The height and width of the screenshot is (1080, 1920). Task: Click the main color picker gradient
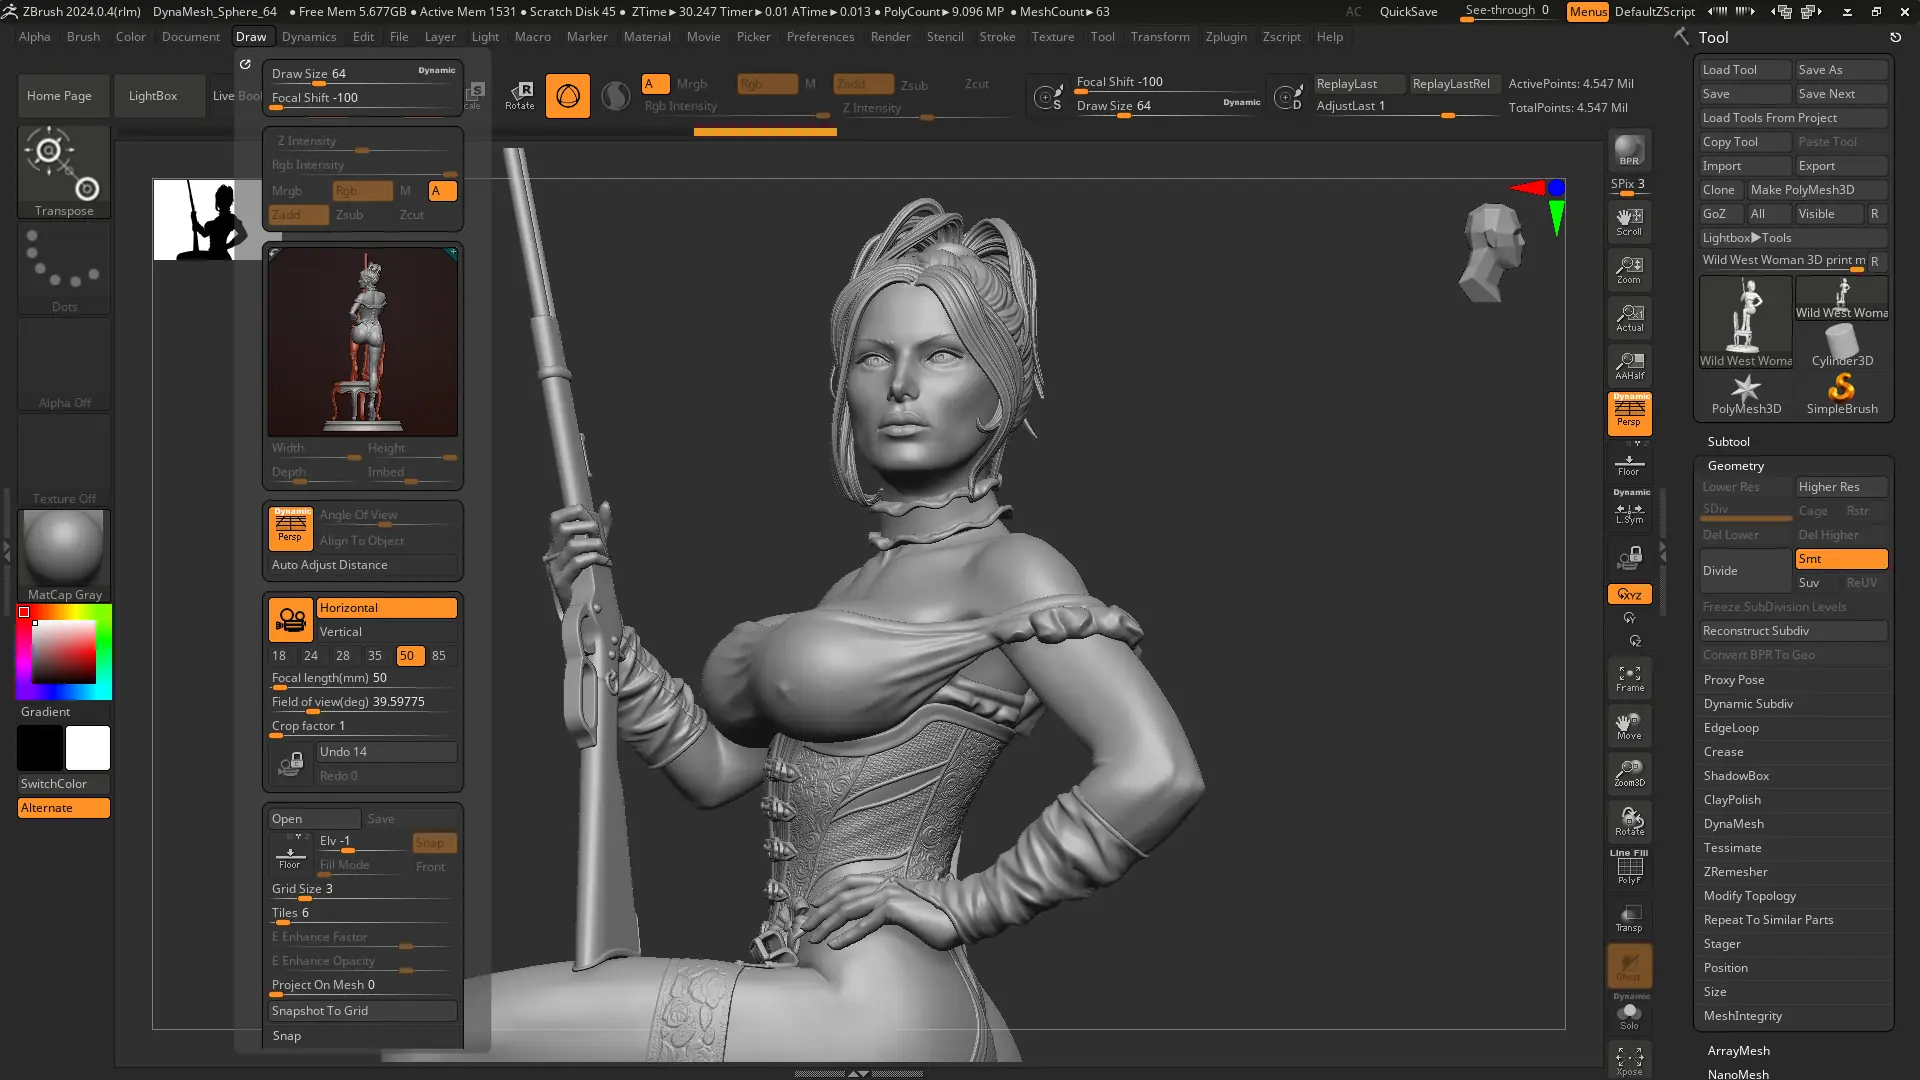[63, 651]
